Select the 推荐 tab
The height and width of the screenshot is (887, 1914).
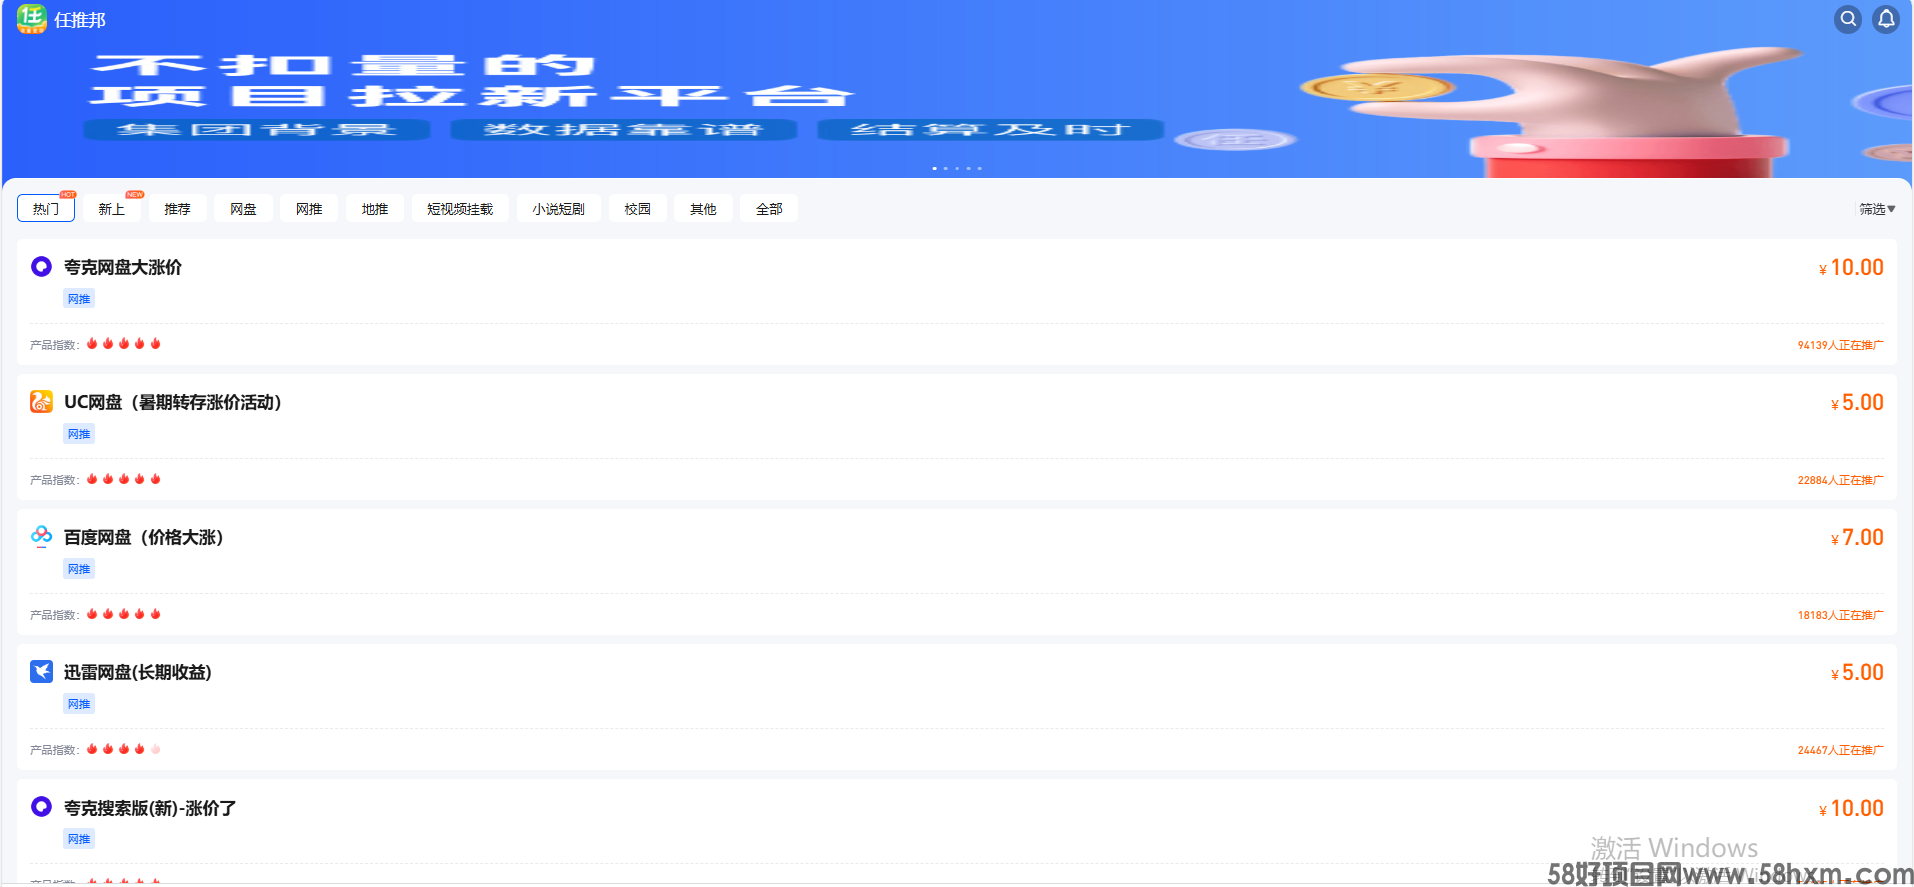click(178, 209)
